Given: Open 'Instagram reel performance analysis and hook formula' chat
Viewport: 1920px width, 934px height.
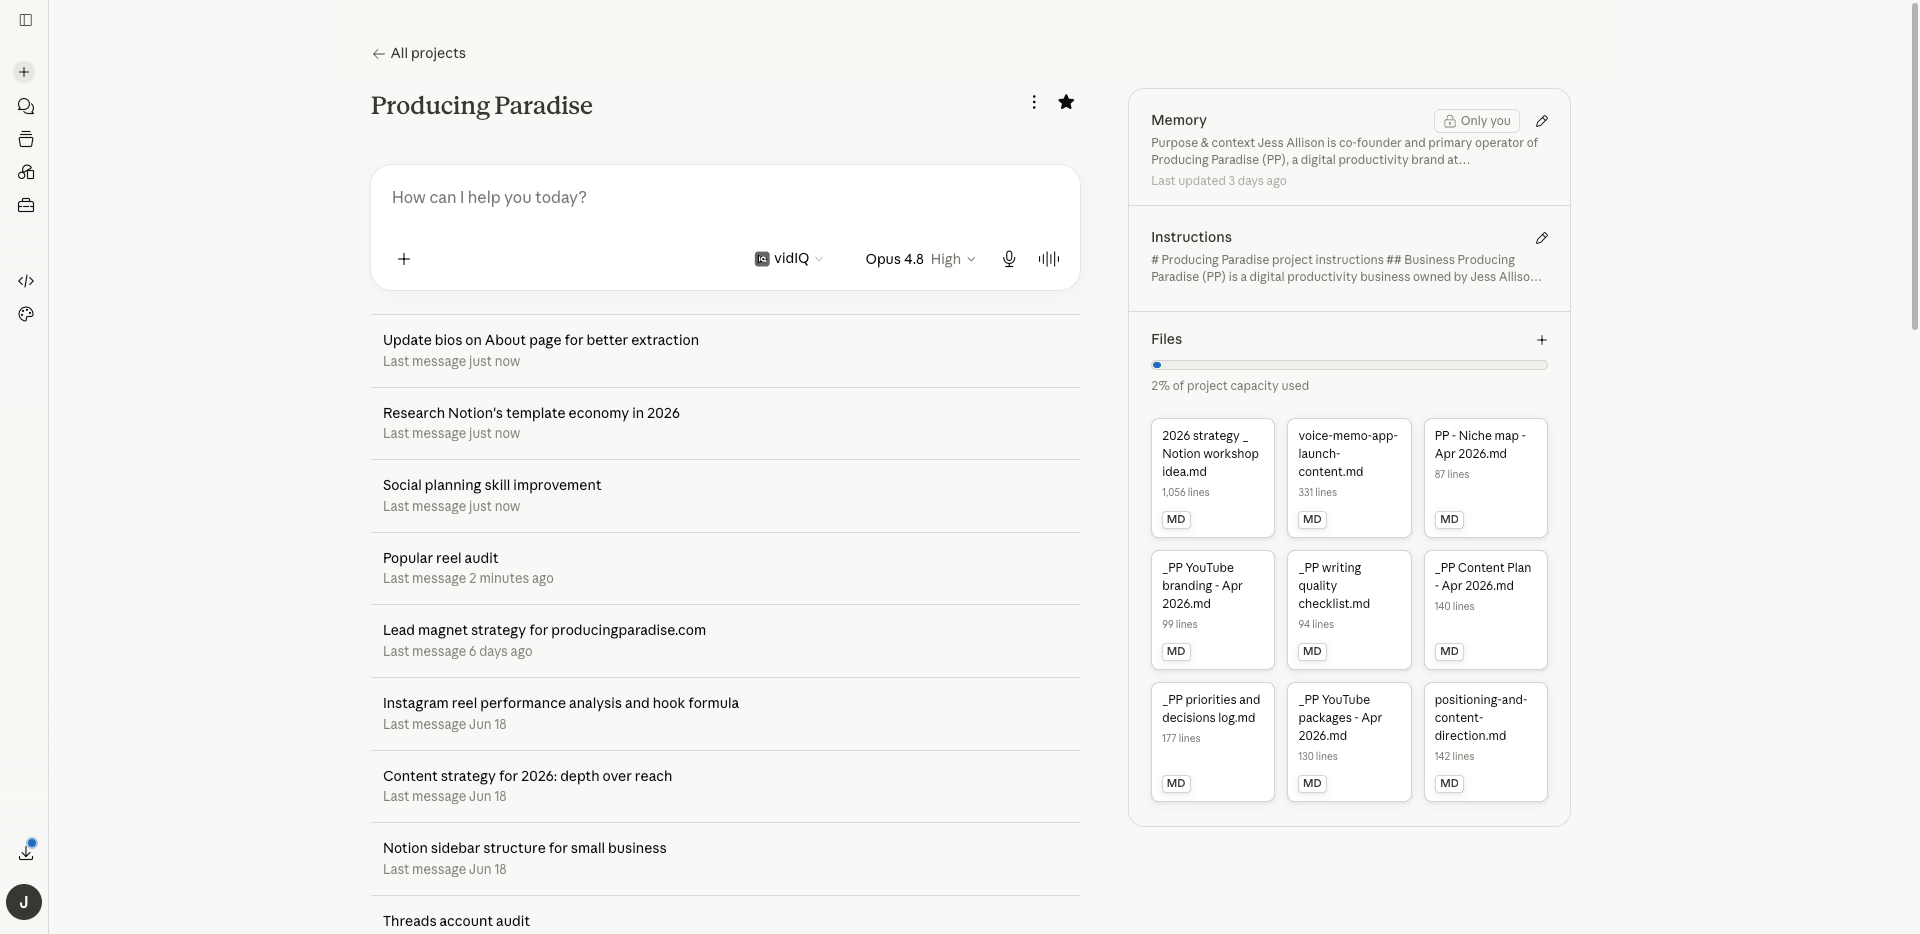Looking at the screenshot, I should (x=725, y=714).
